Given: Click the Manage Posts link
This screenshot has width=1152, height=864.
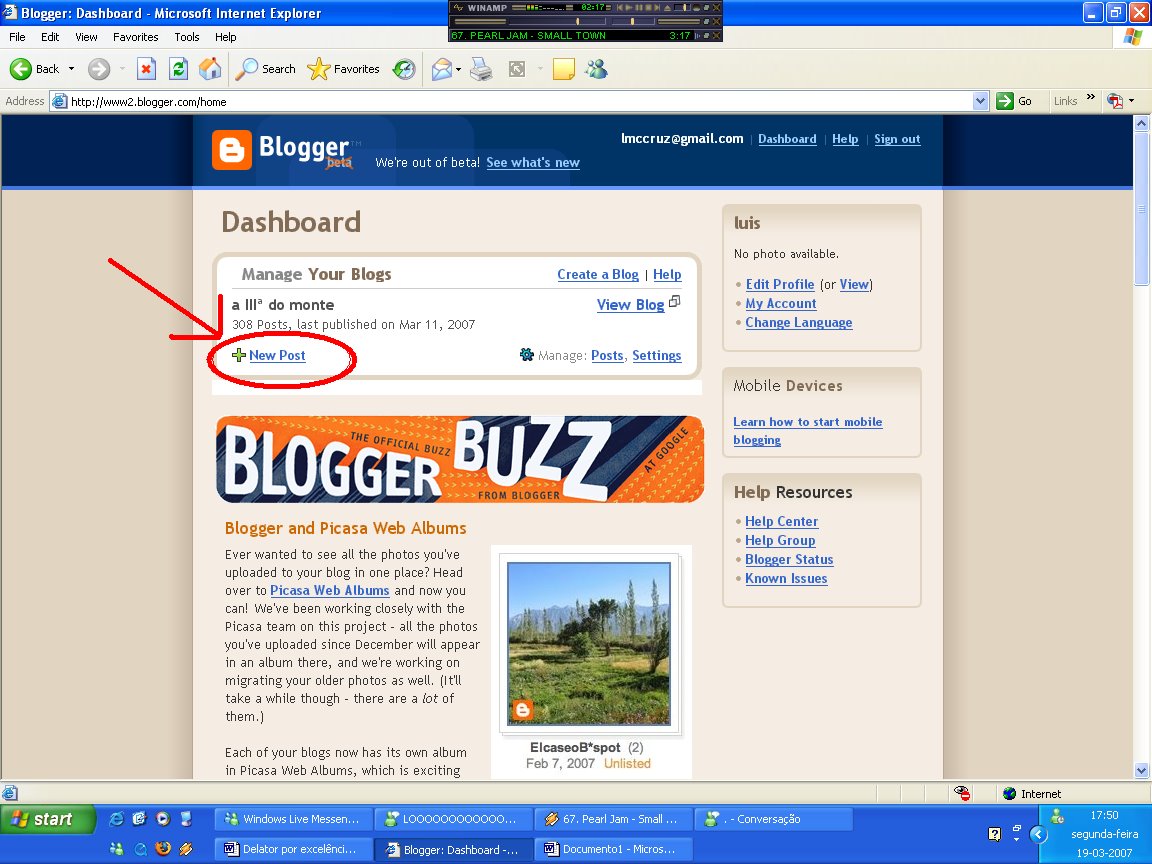Looking at the screenshot, I should pos(607,356).
